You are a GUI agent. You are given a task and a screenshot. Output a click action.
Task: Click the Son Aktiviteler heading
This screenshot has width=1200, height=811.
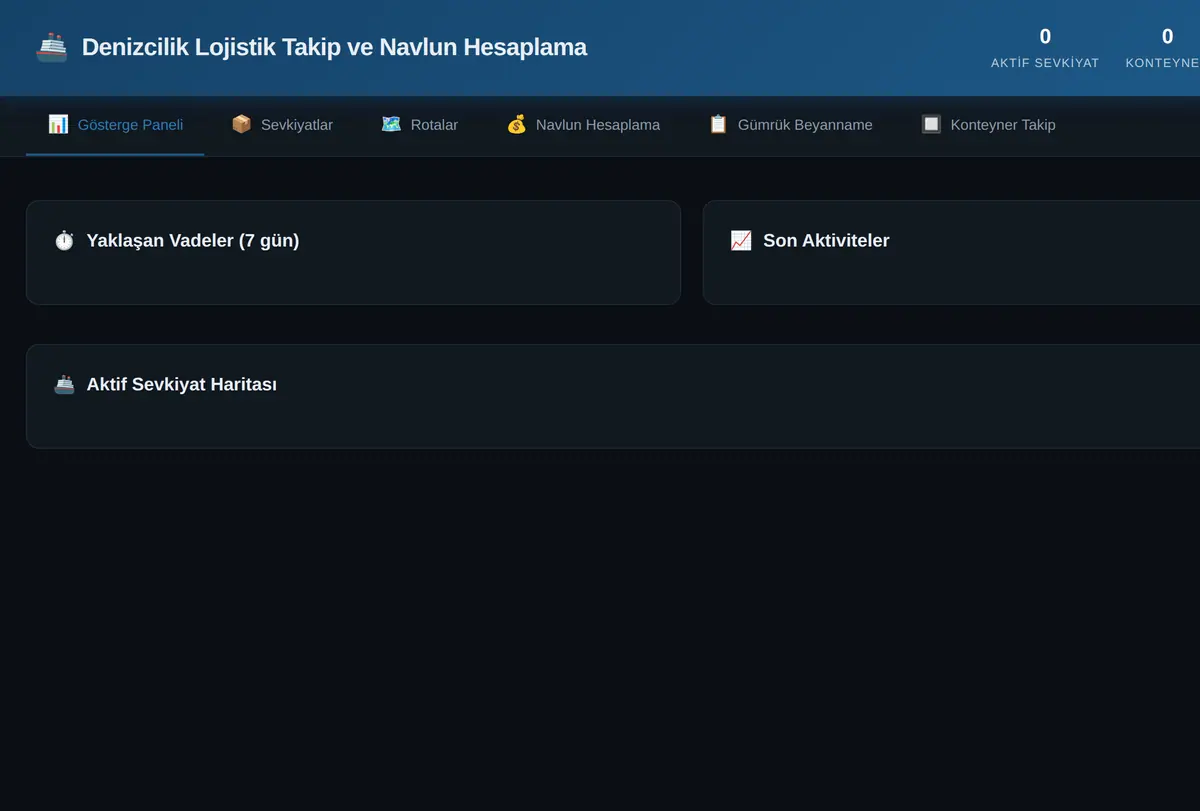826,241
